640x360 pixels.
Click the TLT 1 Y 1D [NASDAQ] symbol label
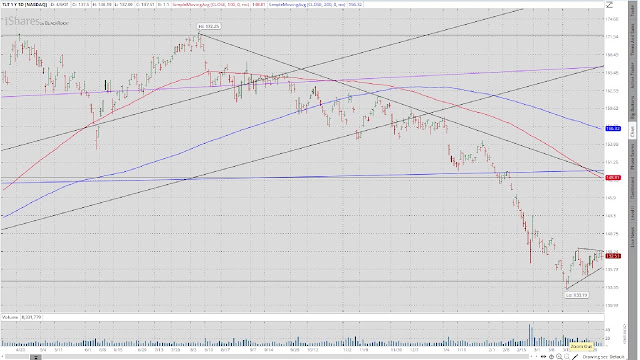[24, 4]
